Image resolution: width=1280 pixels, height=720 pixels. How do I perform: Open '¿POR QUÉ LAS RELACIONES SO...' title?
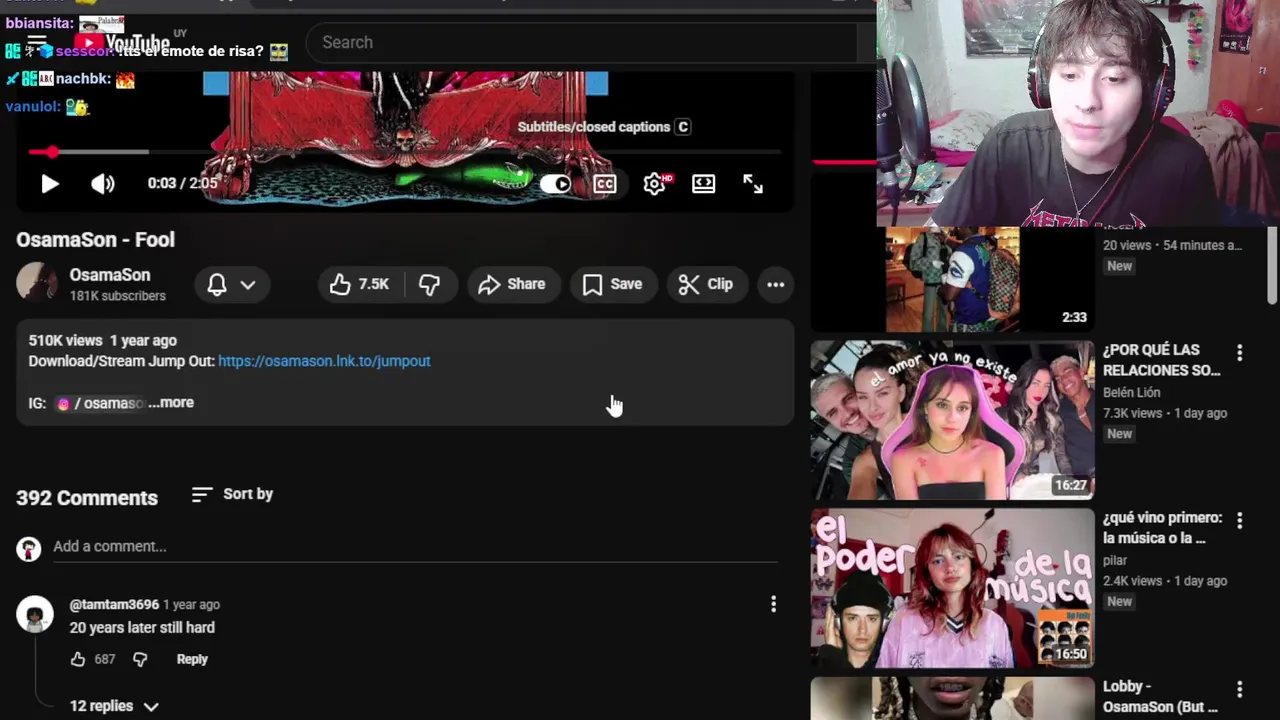(1162, 360)
